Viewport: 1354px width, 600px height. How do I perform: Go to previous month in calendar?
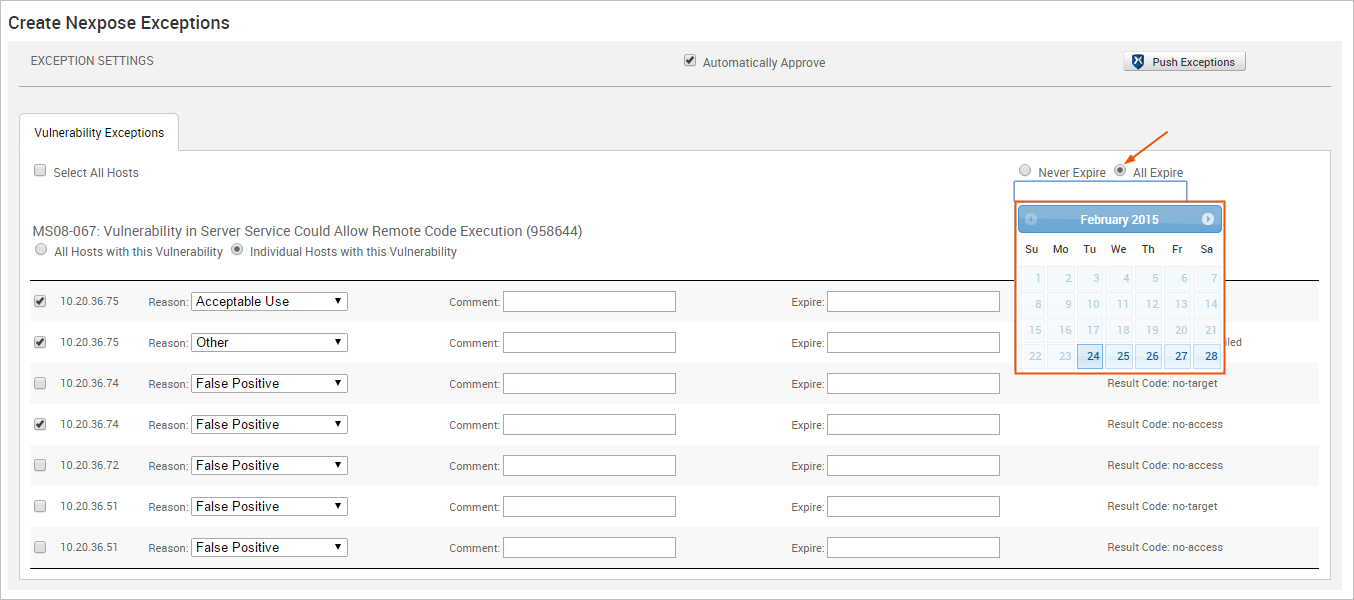[x=1031, y=219]
